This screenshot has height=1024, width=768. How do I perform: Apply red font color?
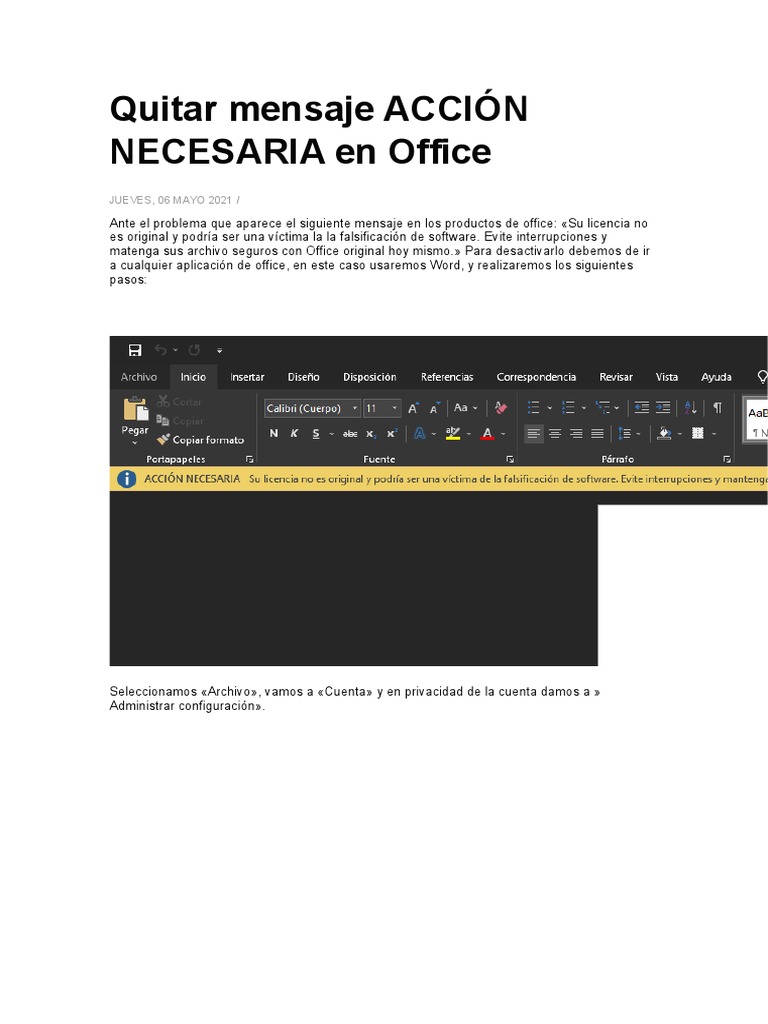click(x=487, y=433)
